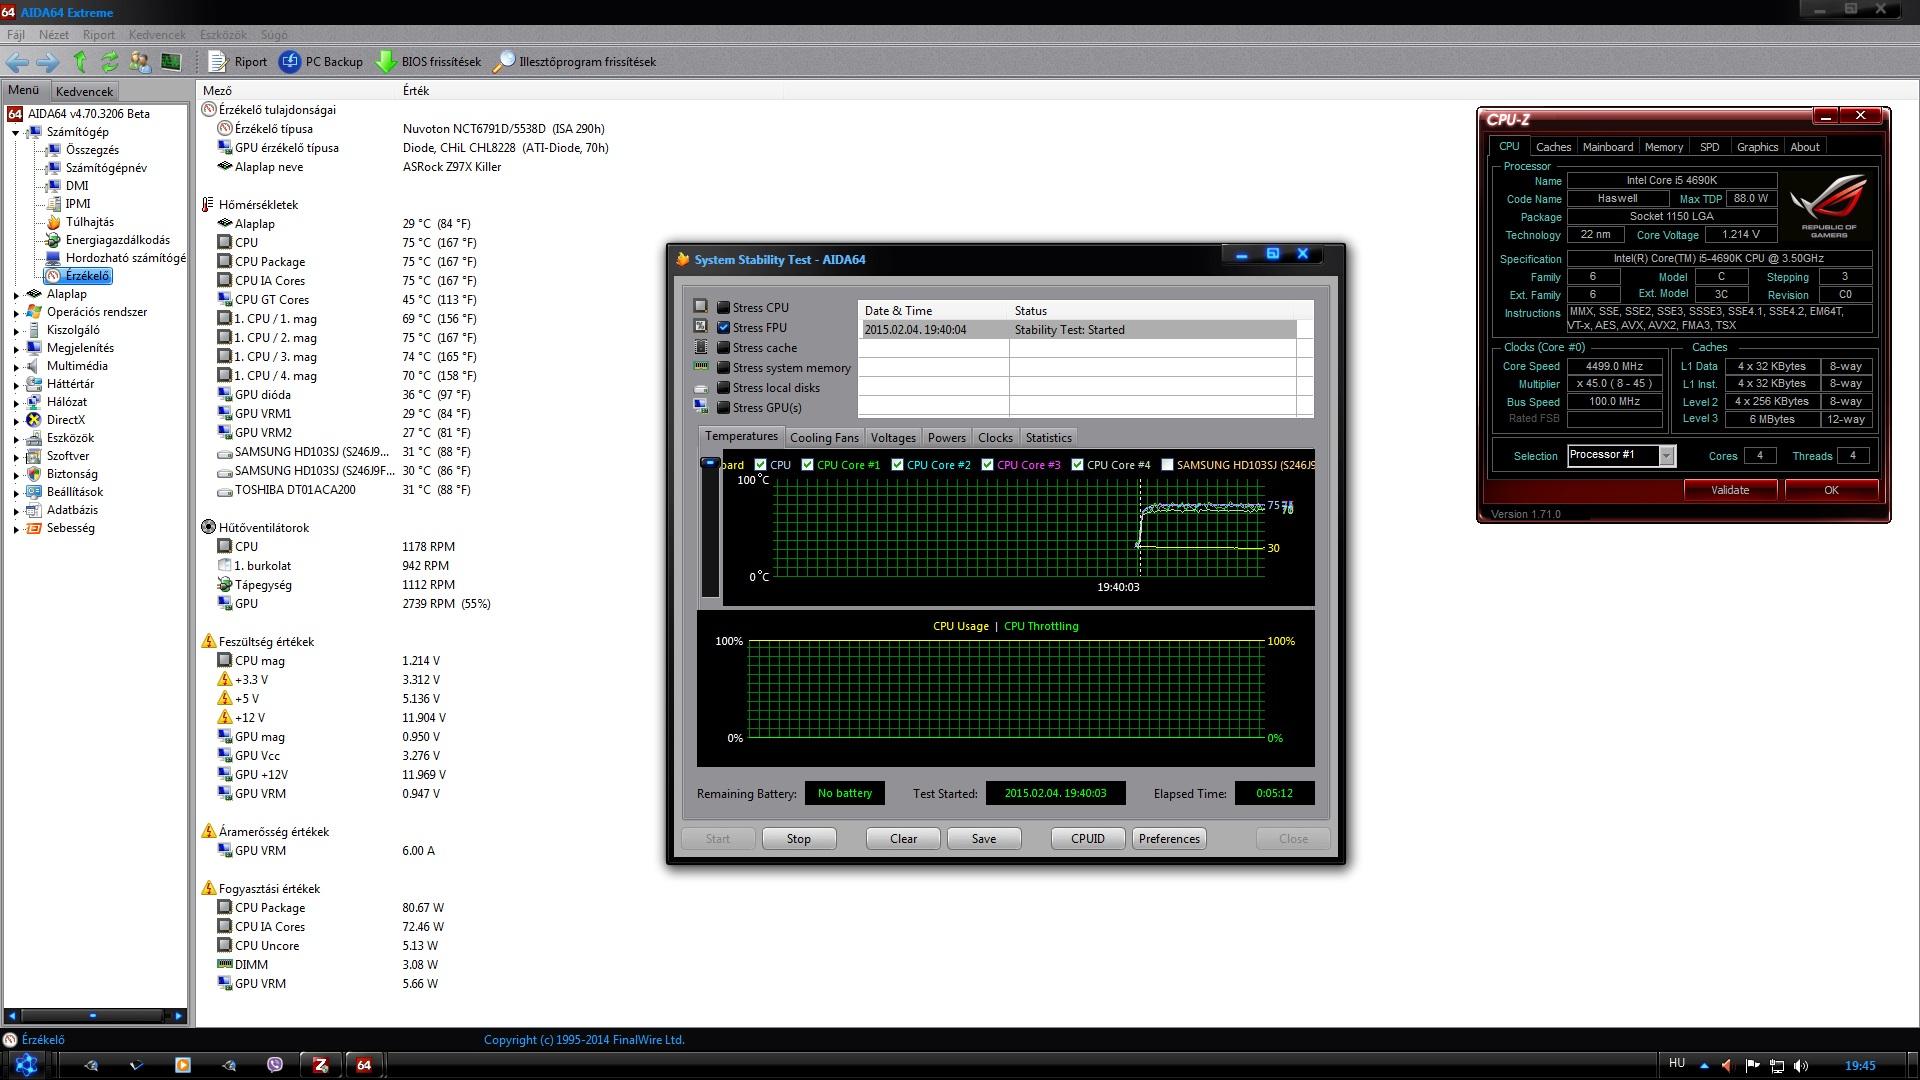
Task: Expand the Hálózat tree node
Action: pos(16,403)
